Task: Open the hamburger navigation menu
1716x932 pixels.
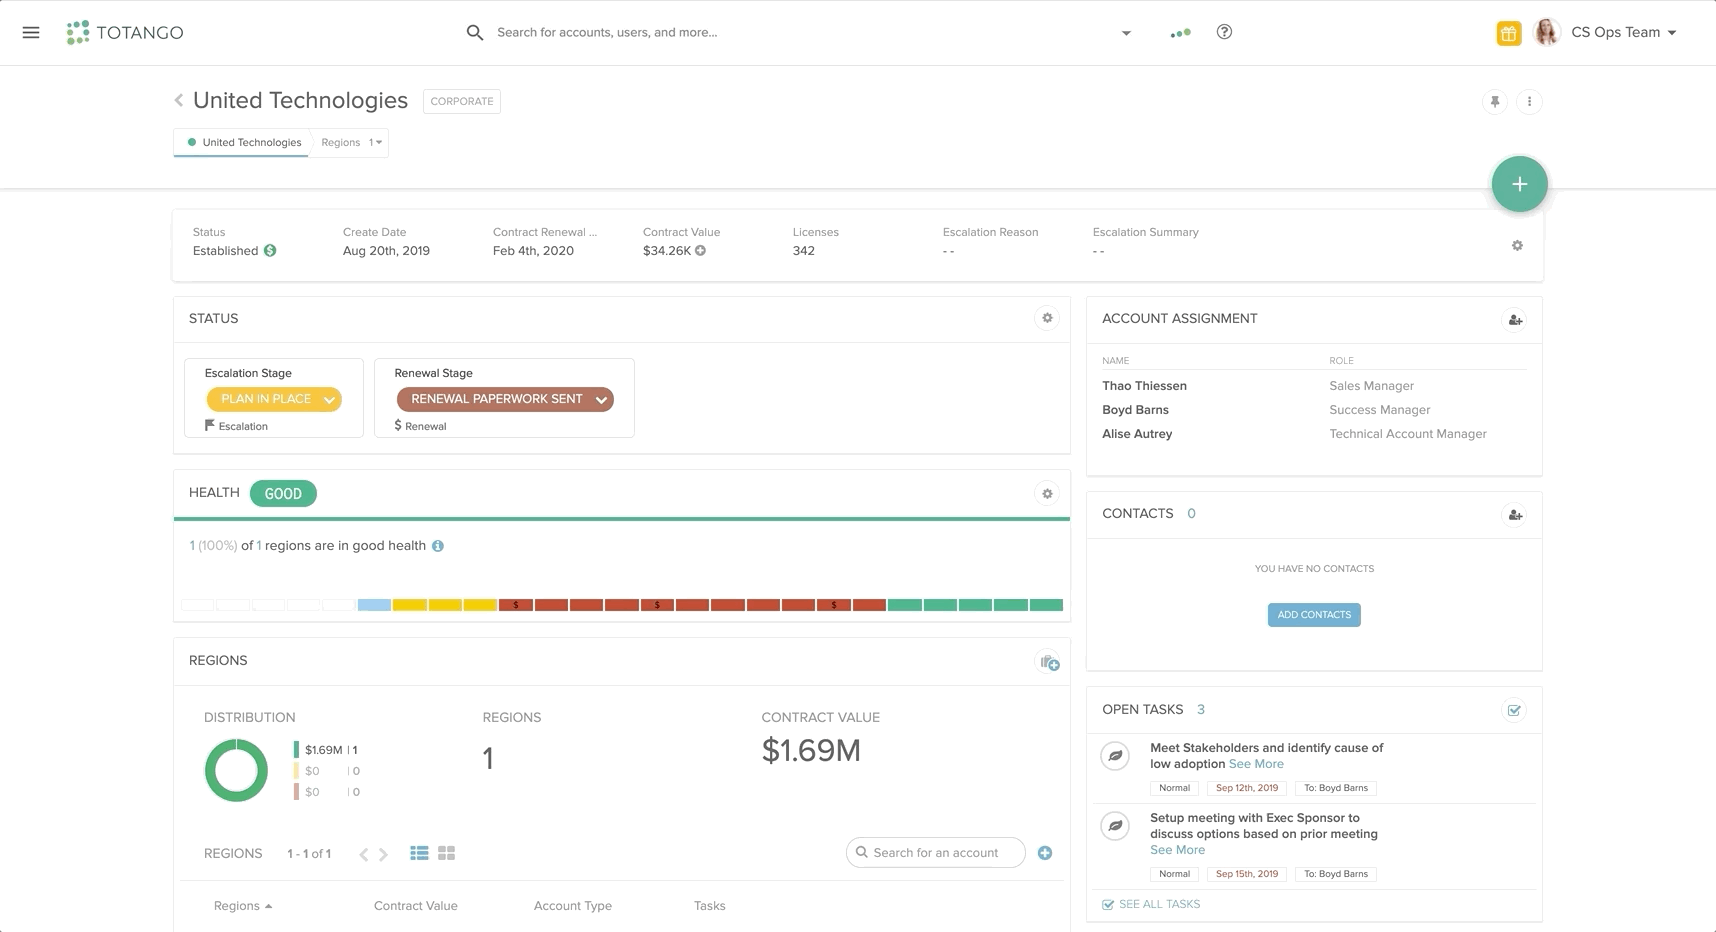Action: 31,32
